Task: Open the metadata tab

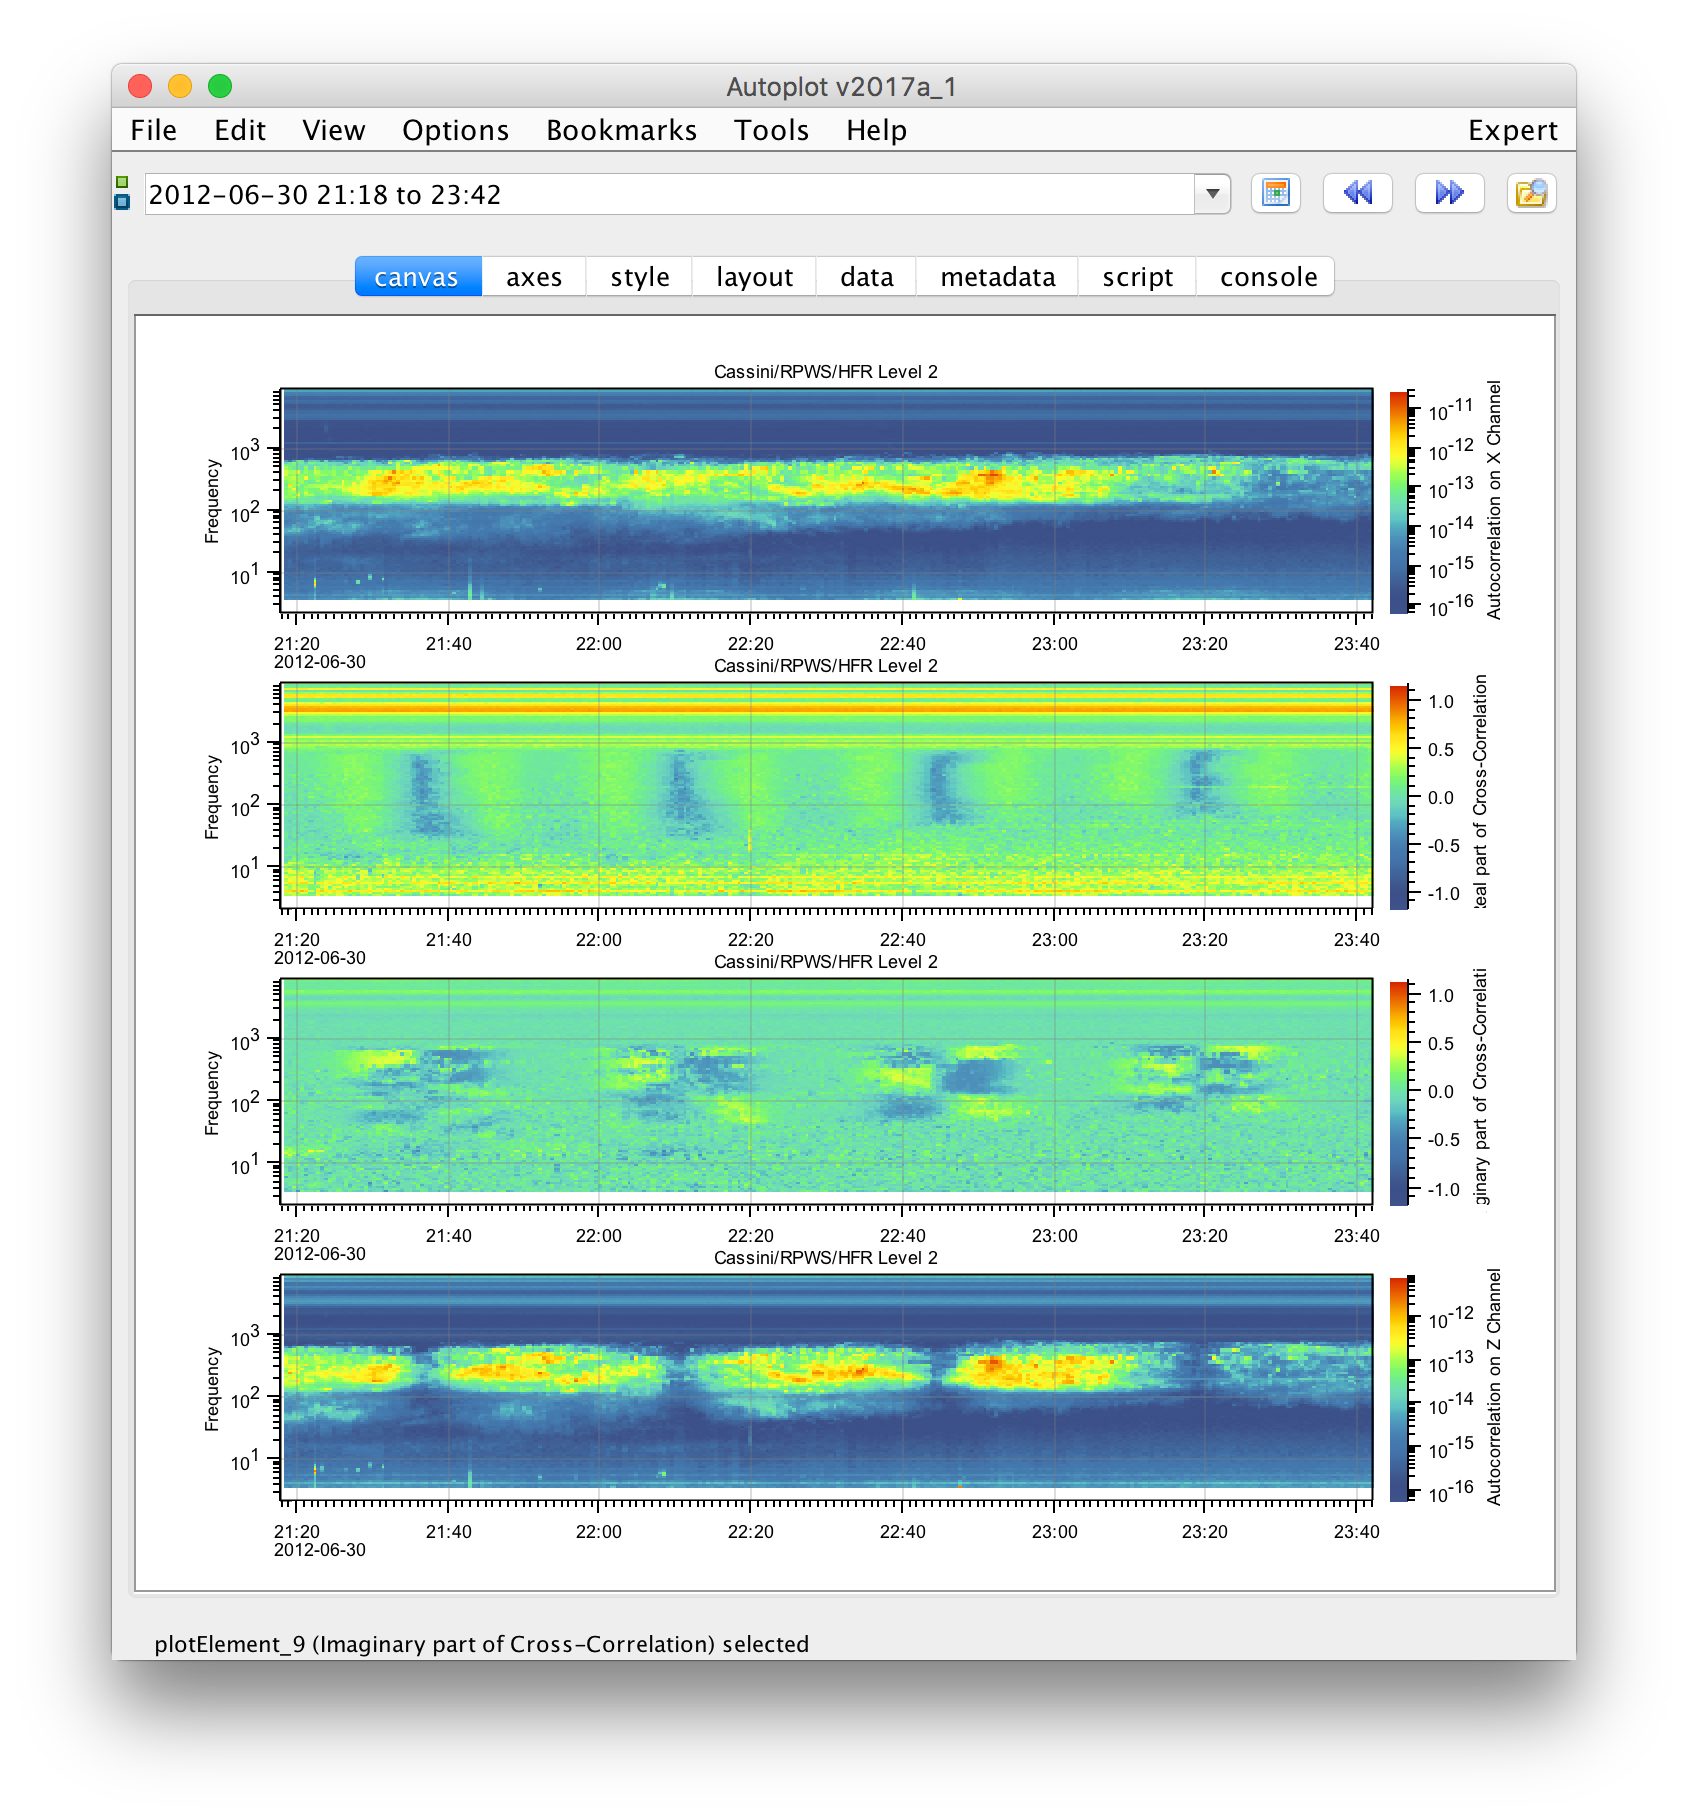Action: (x=997, y=277)
